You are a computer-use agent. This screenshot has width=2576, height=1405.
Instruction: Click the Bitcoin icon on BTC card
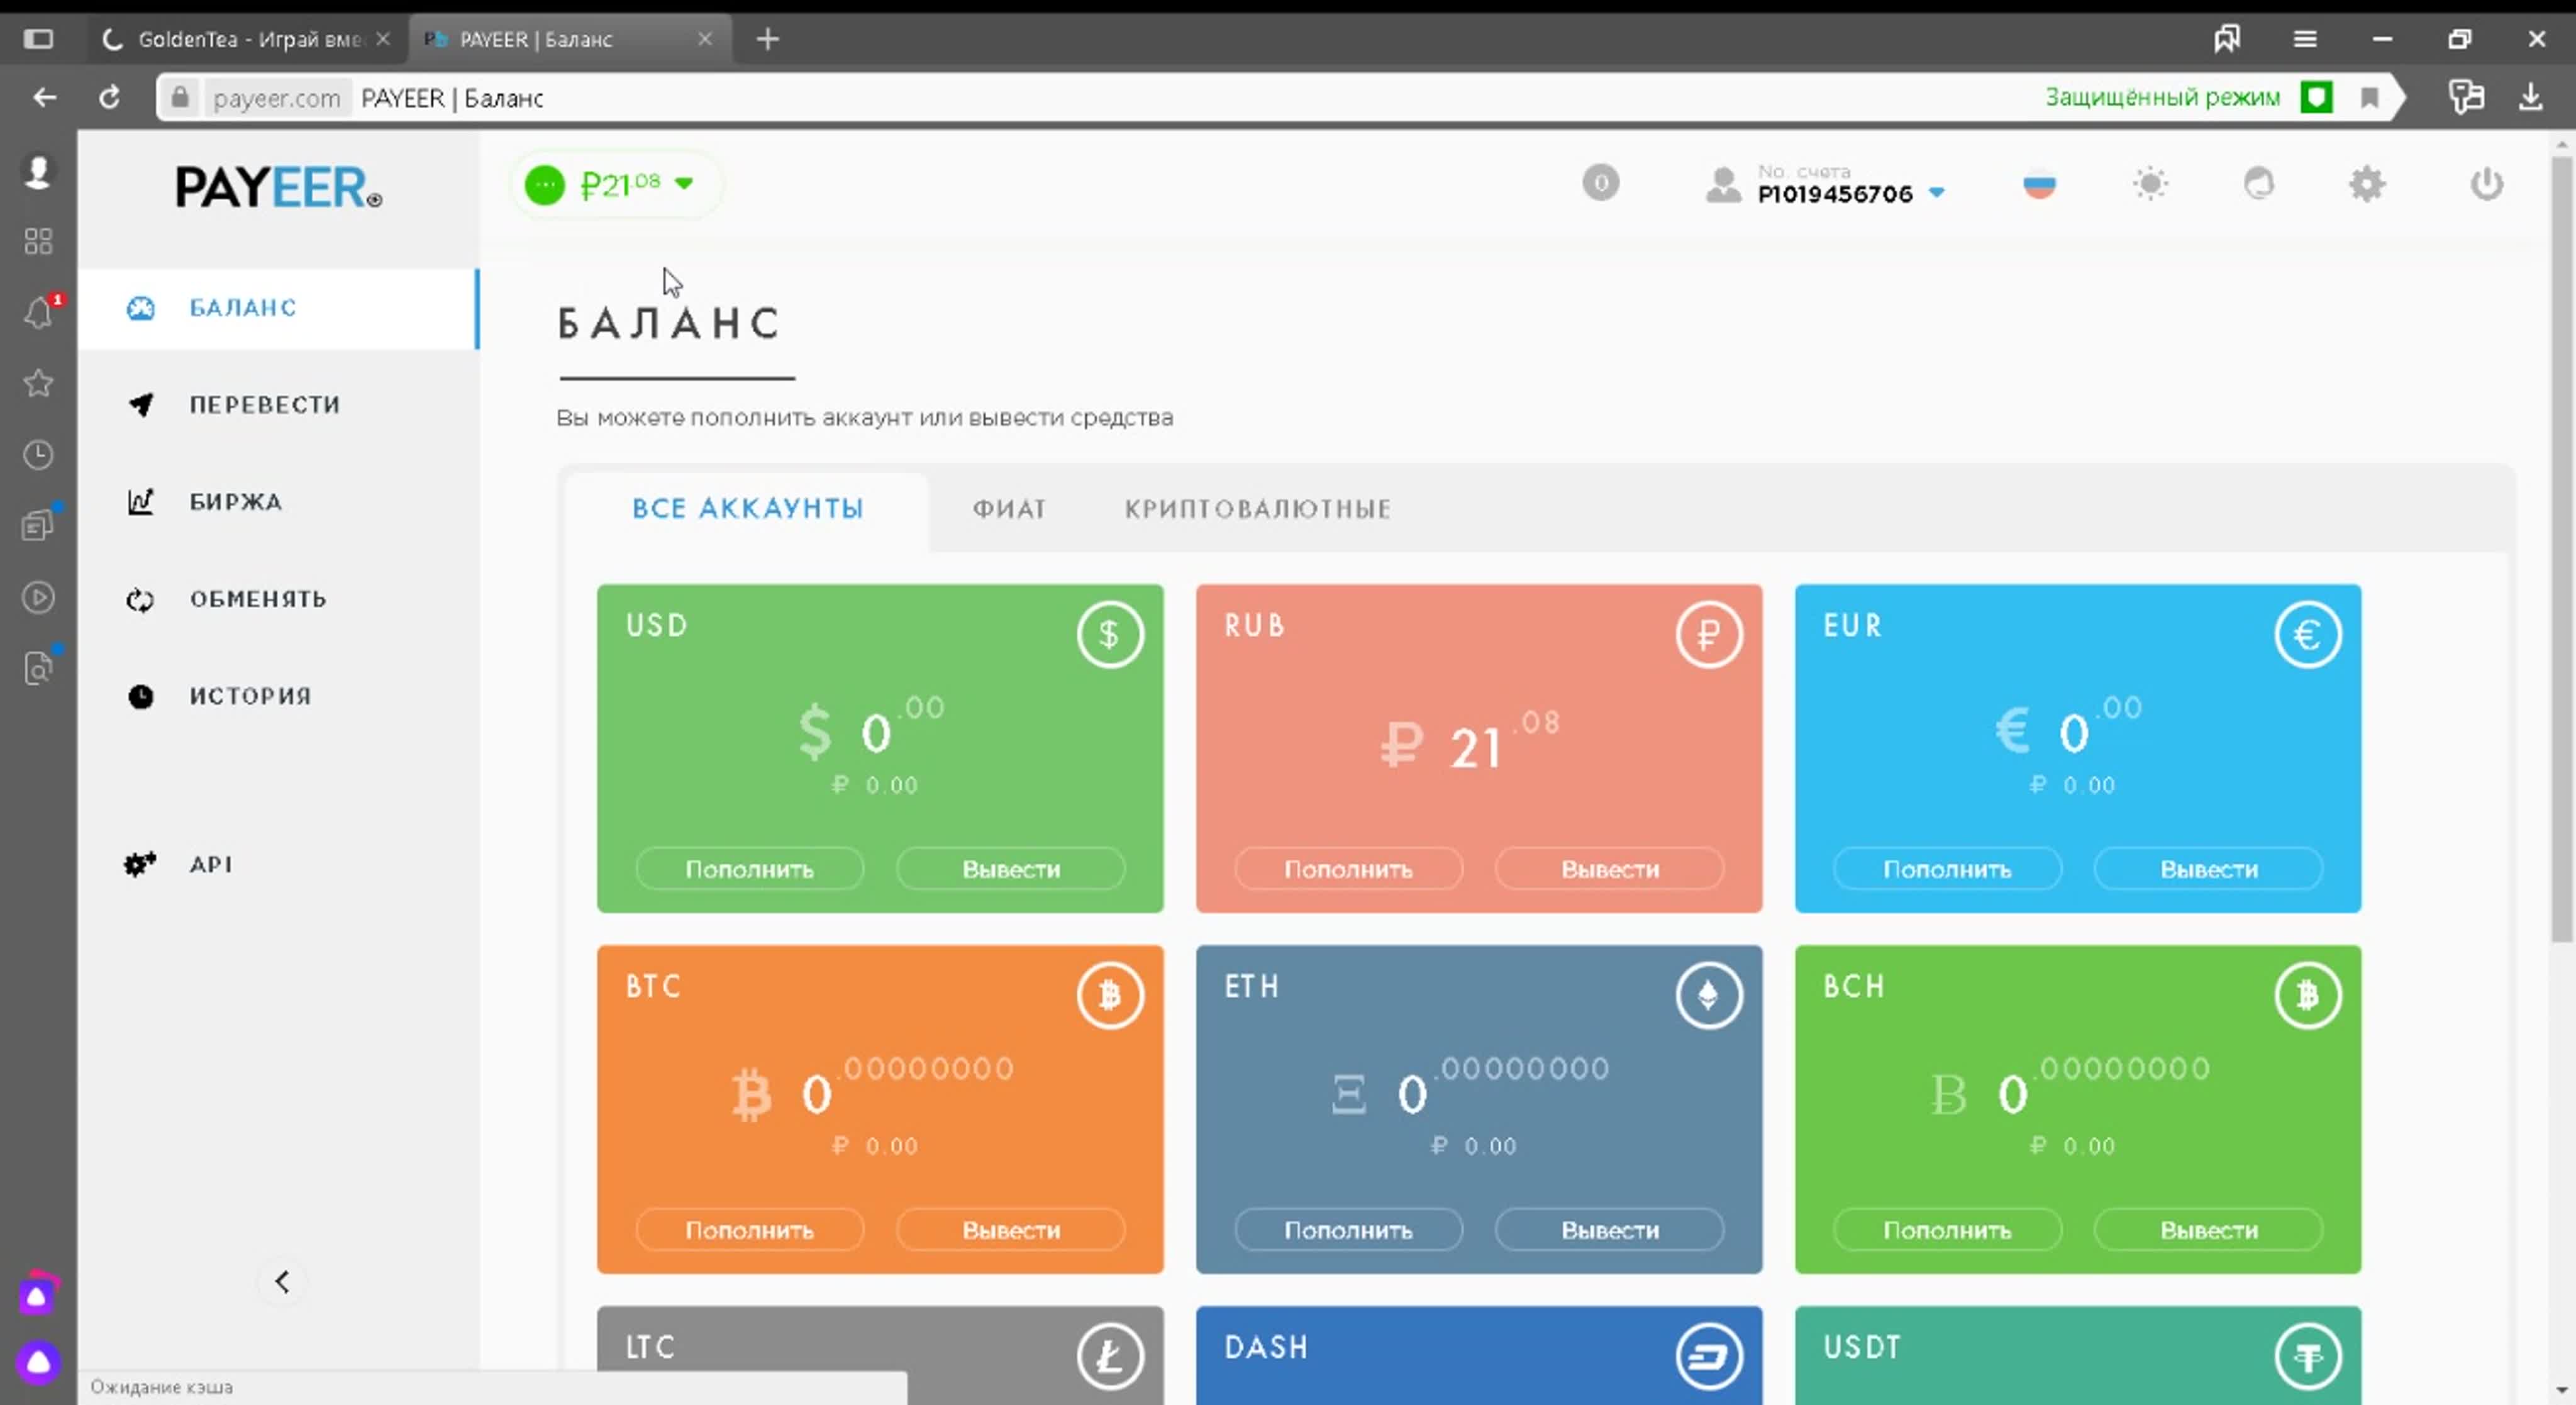1109,995
